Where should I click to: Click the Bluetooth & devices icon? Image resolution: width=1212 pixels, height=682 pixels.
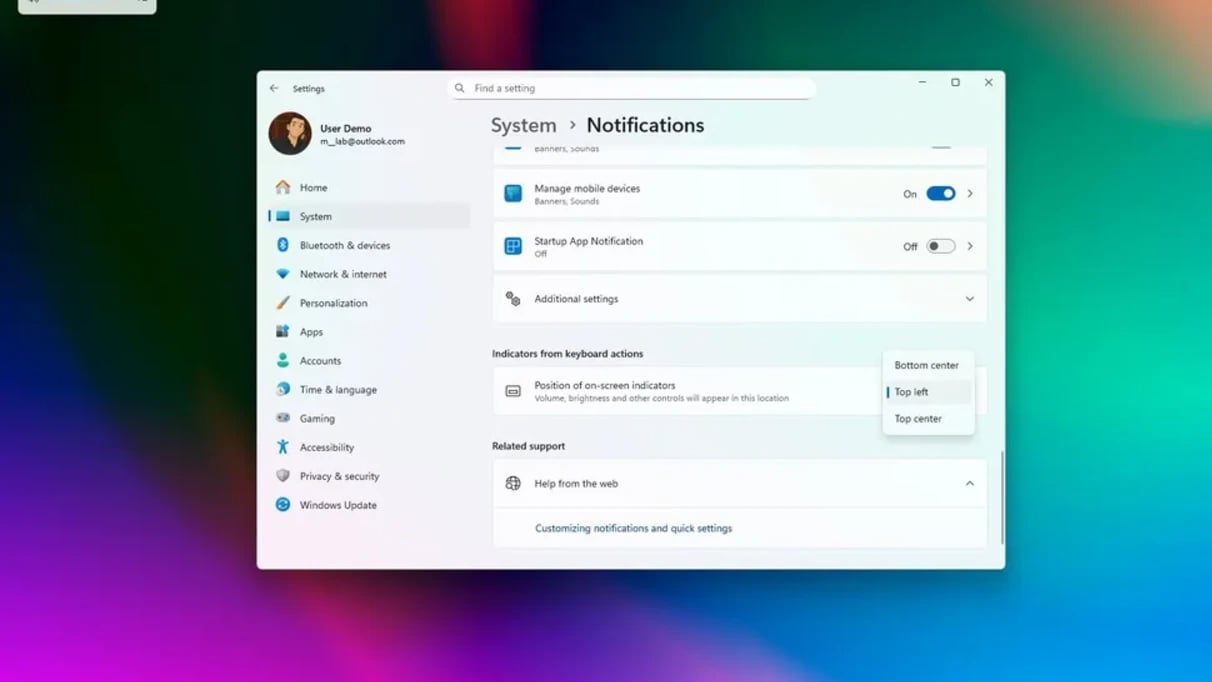(283, 245)
